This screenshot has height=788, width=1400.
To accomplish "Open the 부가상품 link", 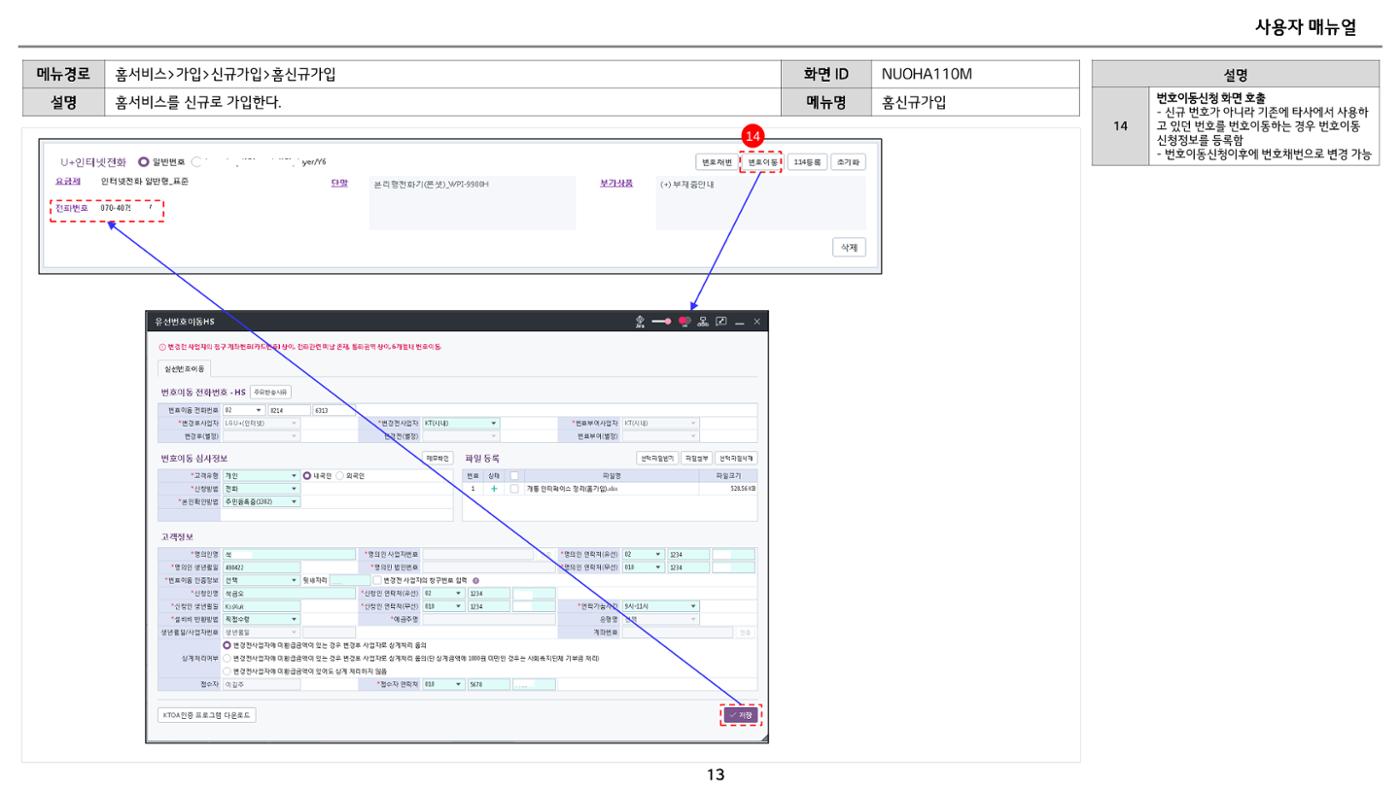I will point(616,182).
